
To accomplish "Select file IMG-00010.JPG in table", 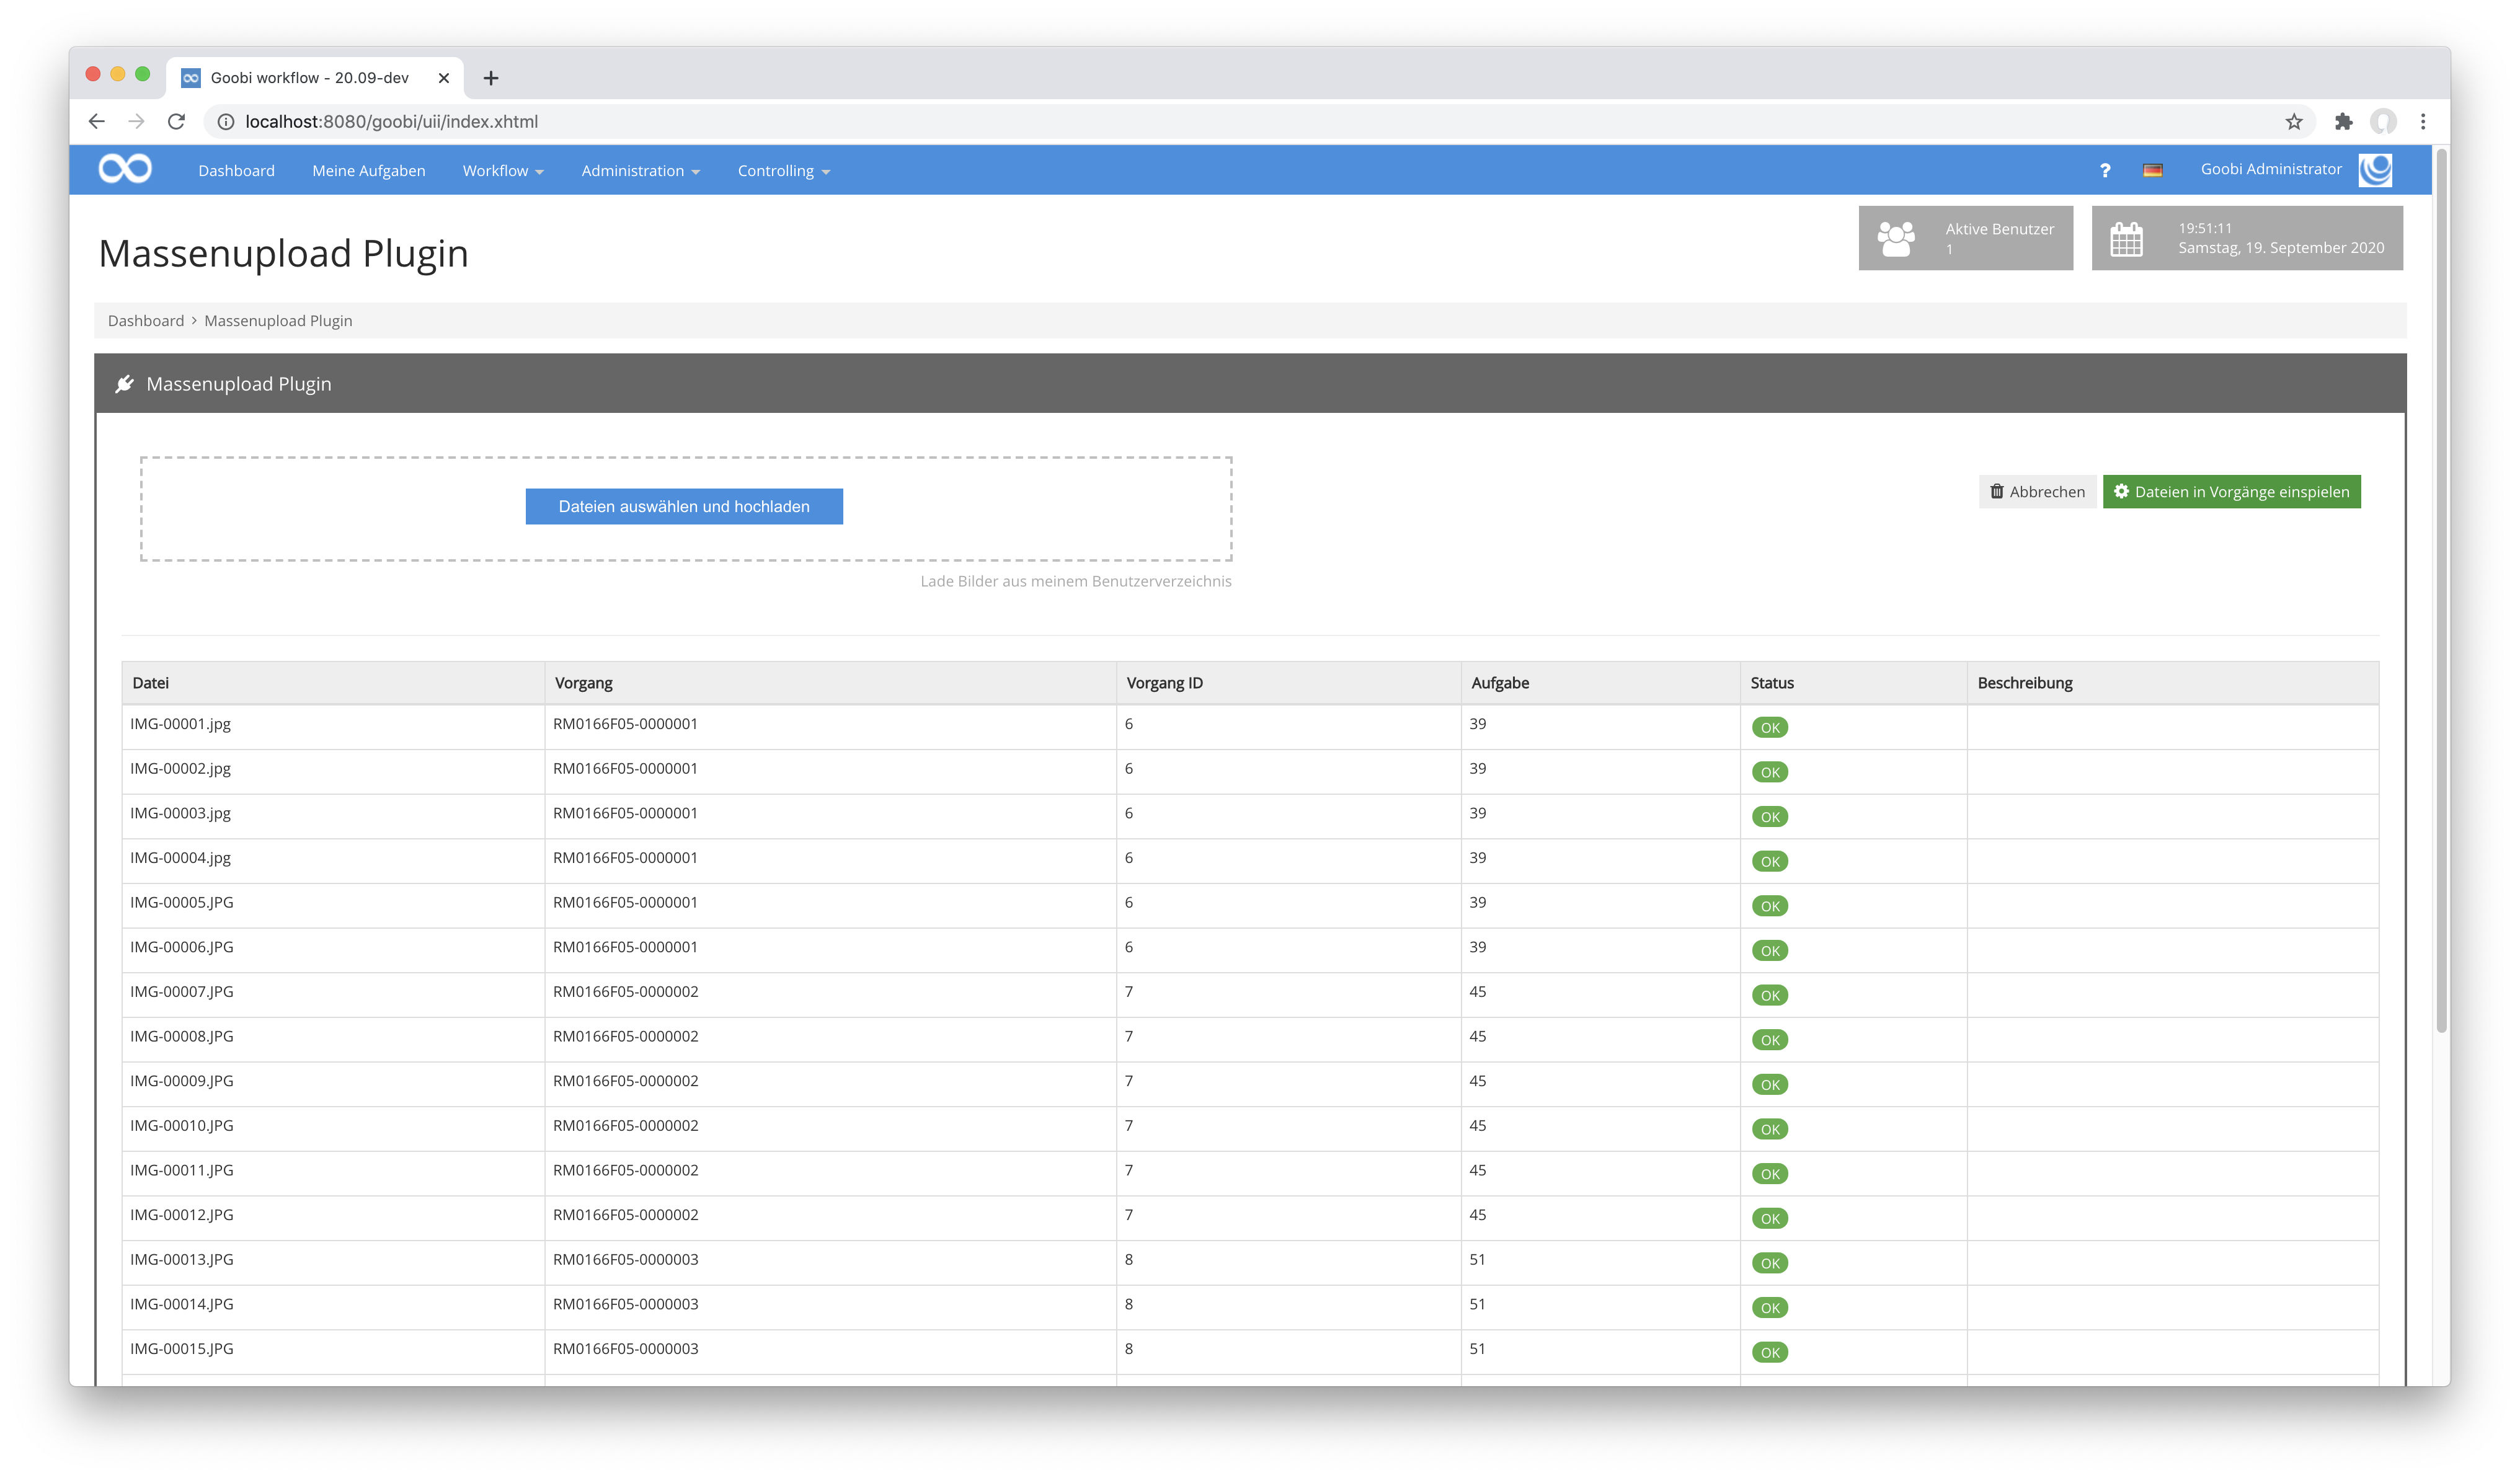I will pos(182,1126).
